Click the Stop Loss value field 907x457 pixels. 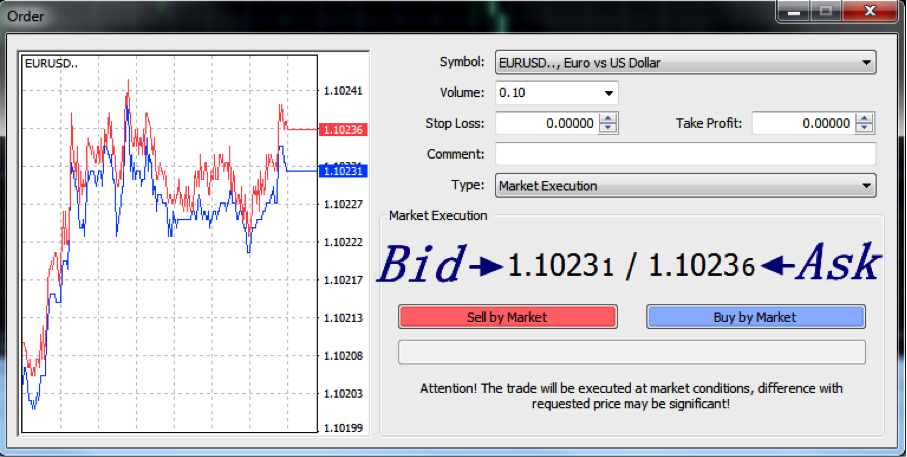(x=546, y=123)
